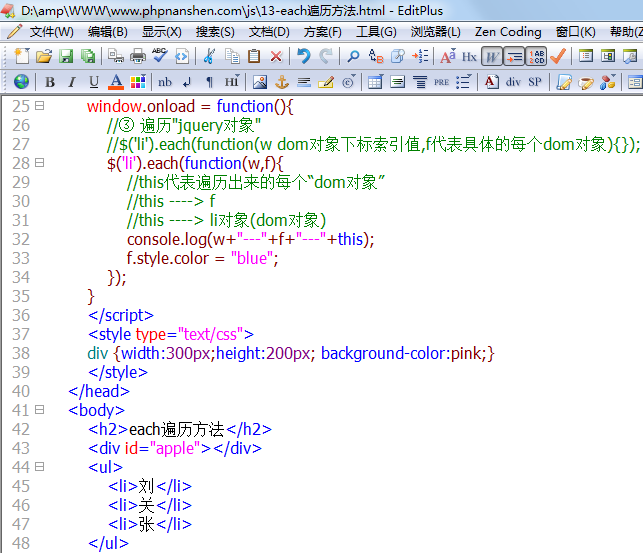Screen dimensions: 643x553
Task: Open the 方案(F) menu
Action: pos(322,32)
